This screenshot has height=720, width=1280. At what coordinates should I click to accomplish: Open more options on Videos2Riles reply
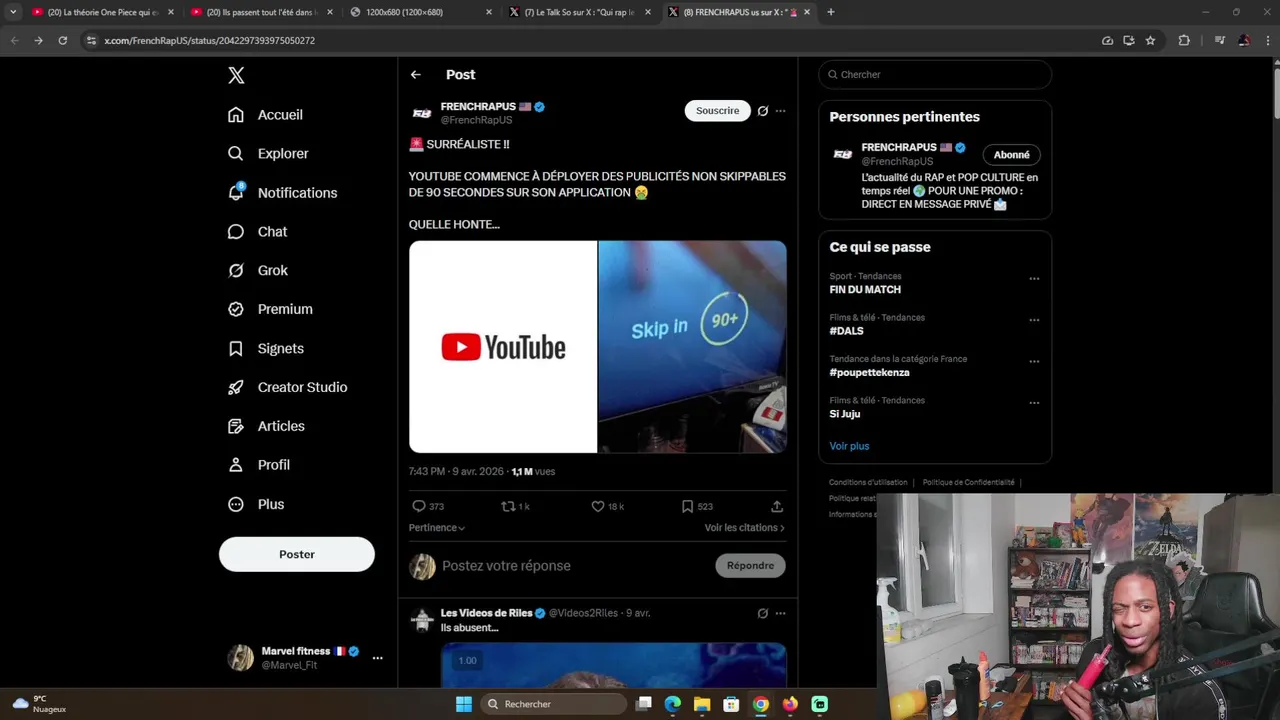780,613
